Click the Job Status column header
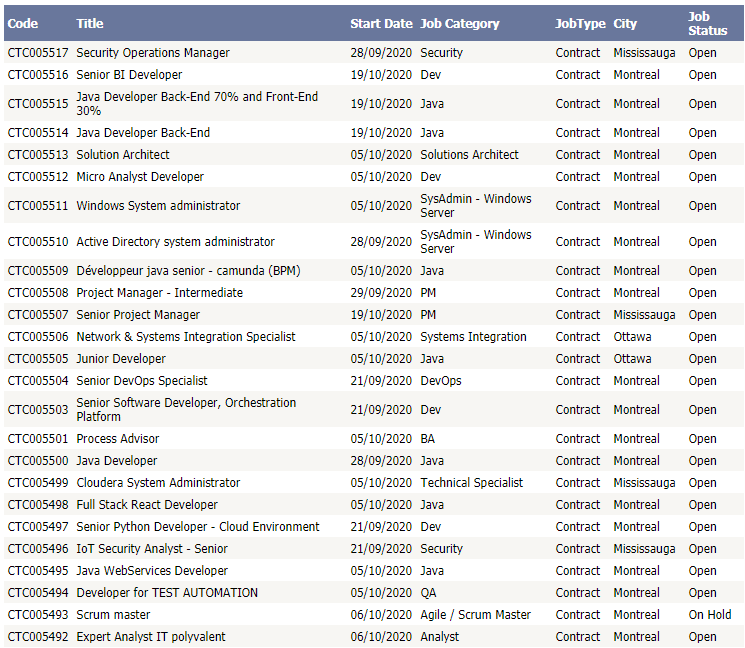Viewport: 745px width, 648px height. [707, 24]
